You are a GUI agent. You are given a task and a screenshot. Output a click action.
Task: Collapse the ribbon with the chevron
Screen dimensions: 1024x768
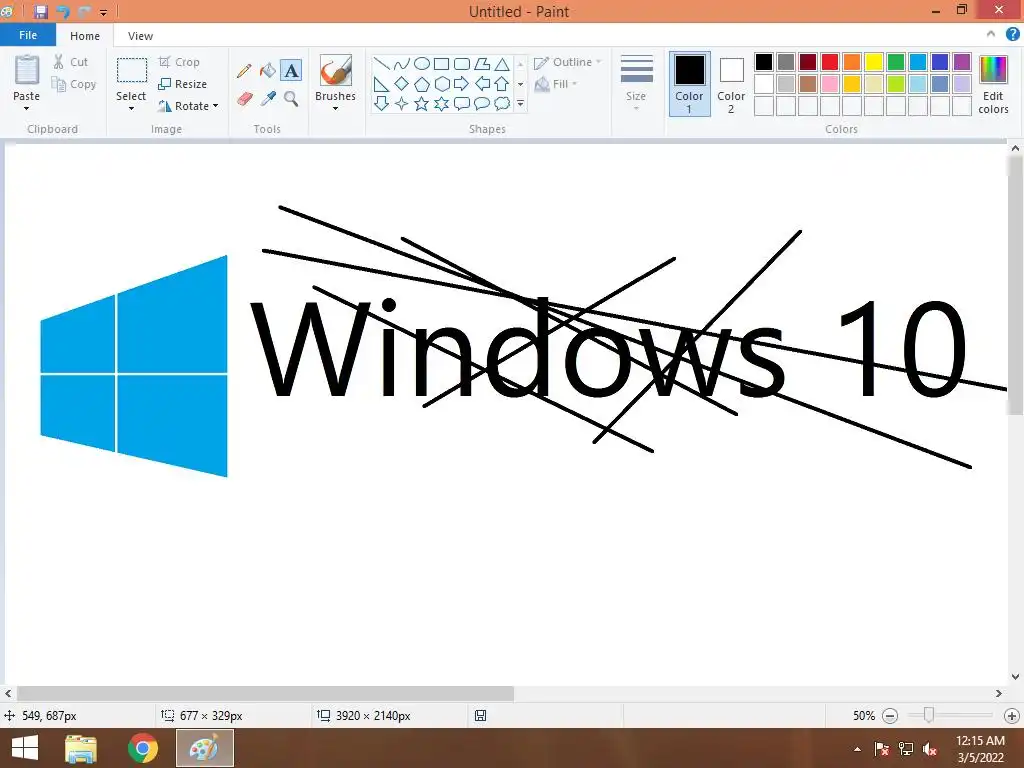pyautogui.click(x=991, y=34)
